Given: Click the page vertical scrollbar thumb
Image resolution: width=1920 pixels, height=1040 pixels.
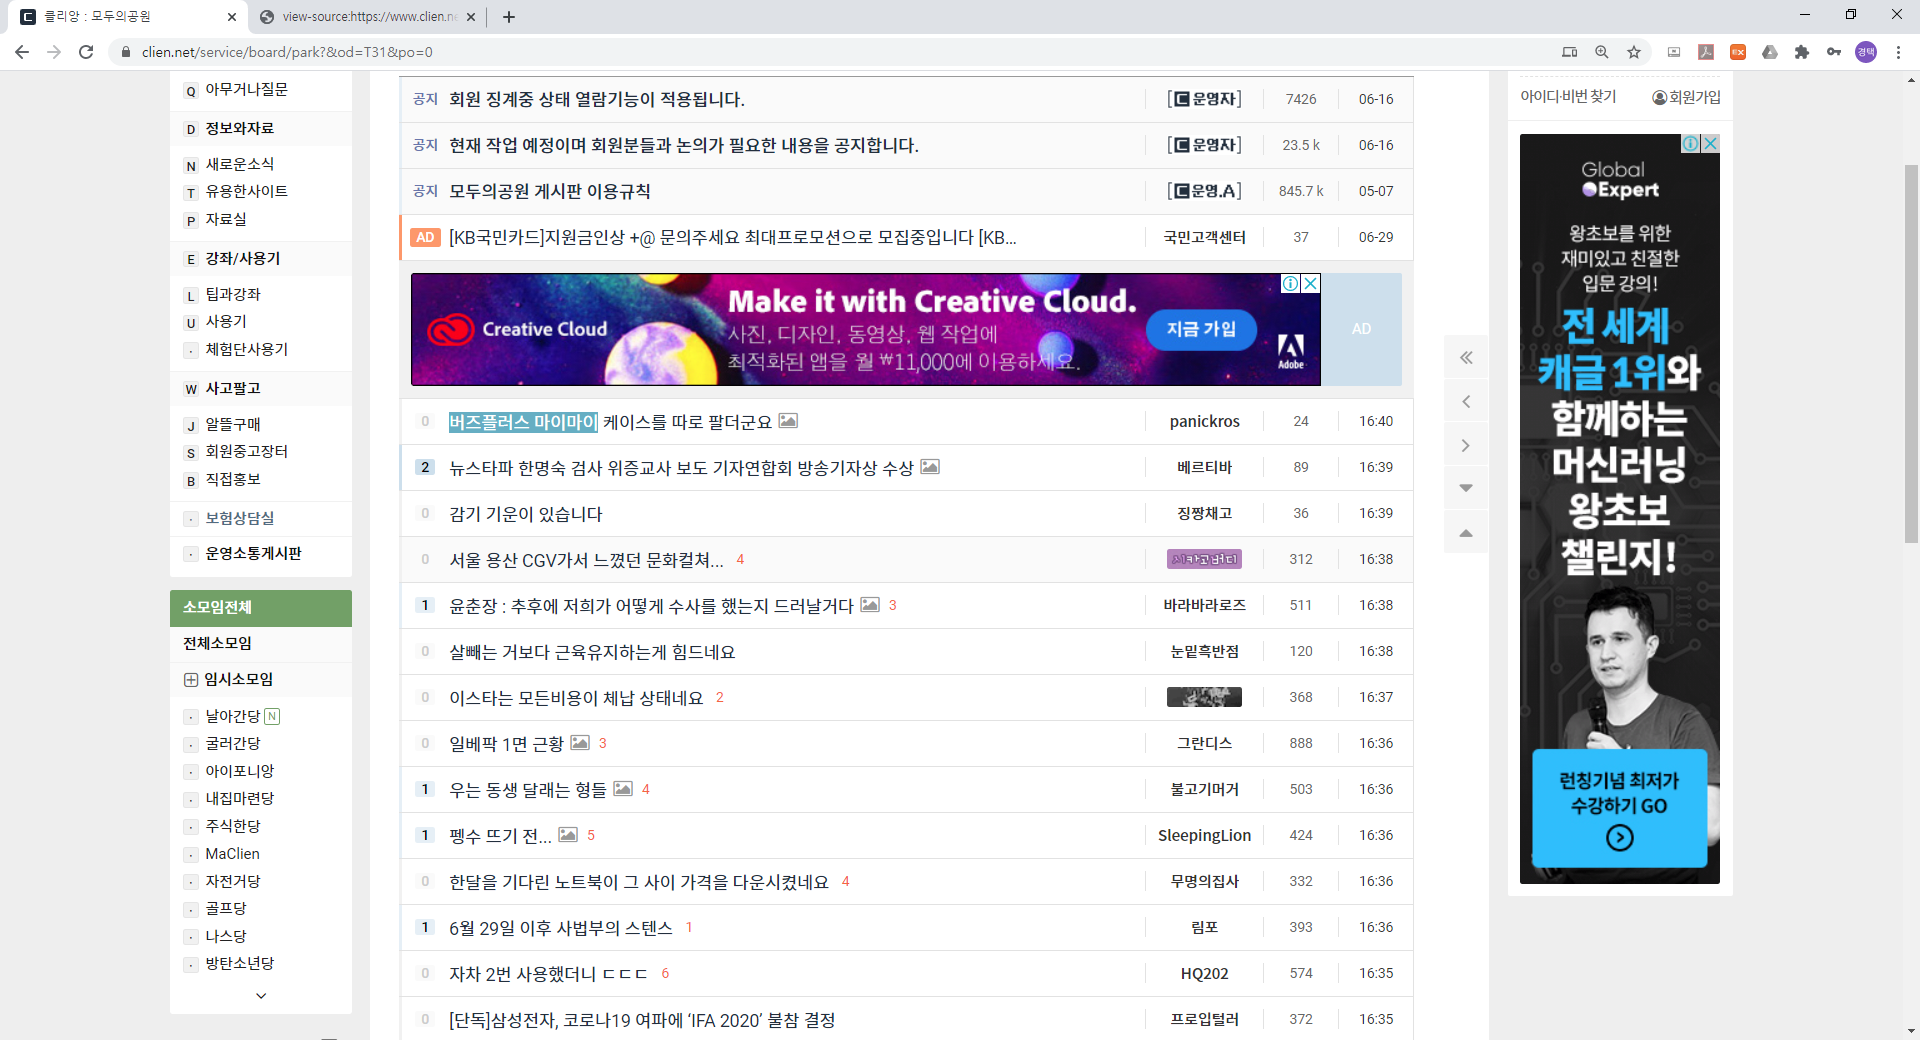Looking at the screenshot, I should click(x=1911, y=353).
